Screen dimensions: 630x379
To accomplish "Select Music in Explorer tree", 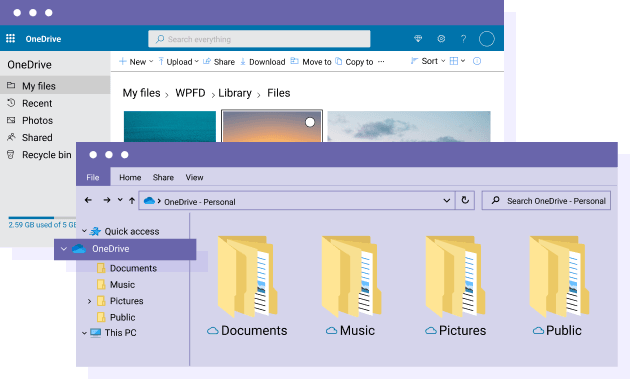I will click(x=123, y=285).
